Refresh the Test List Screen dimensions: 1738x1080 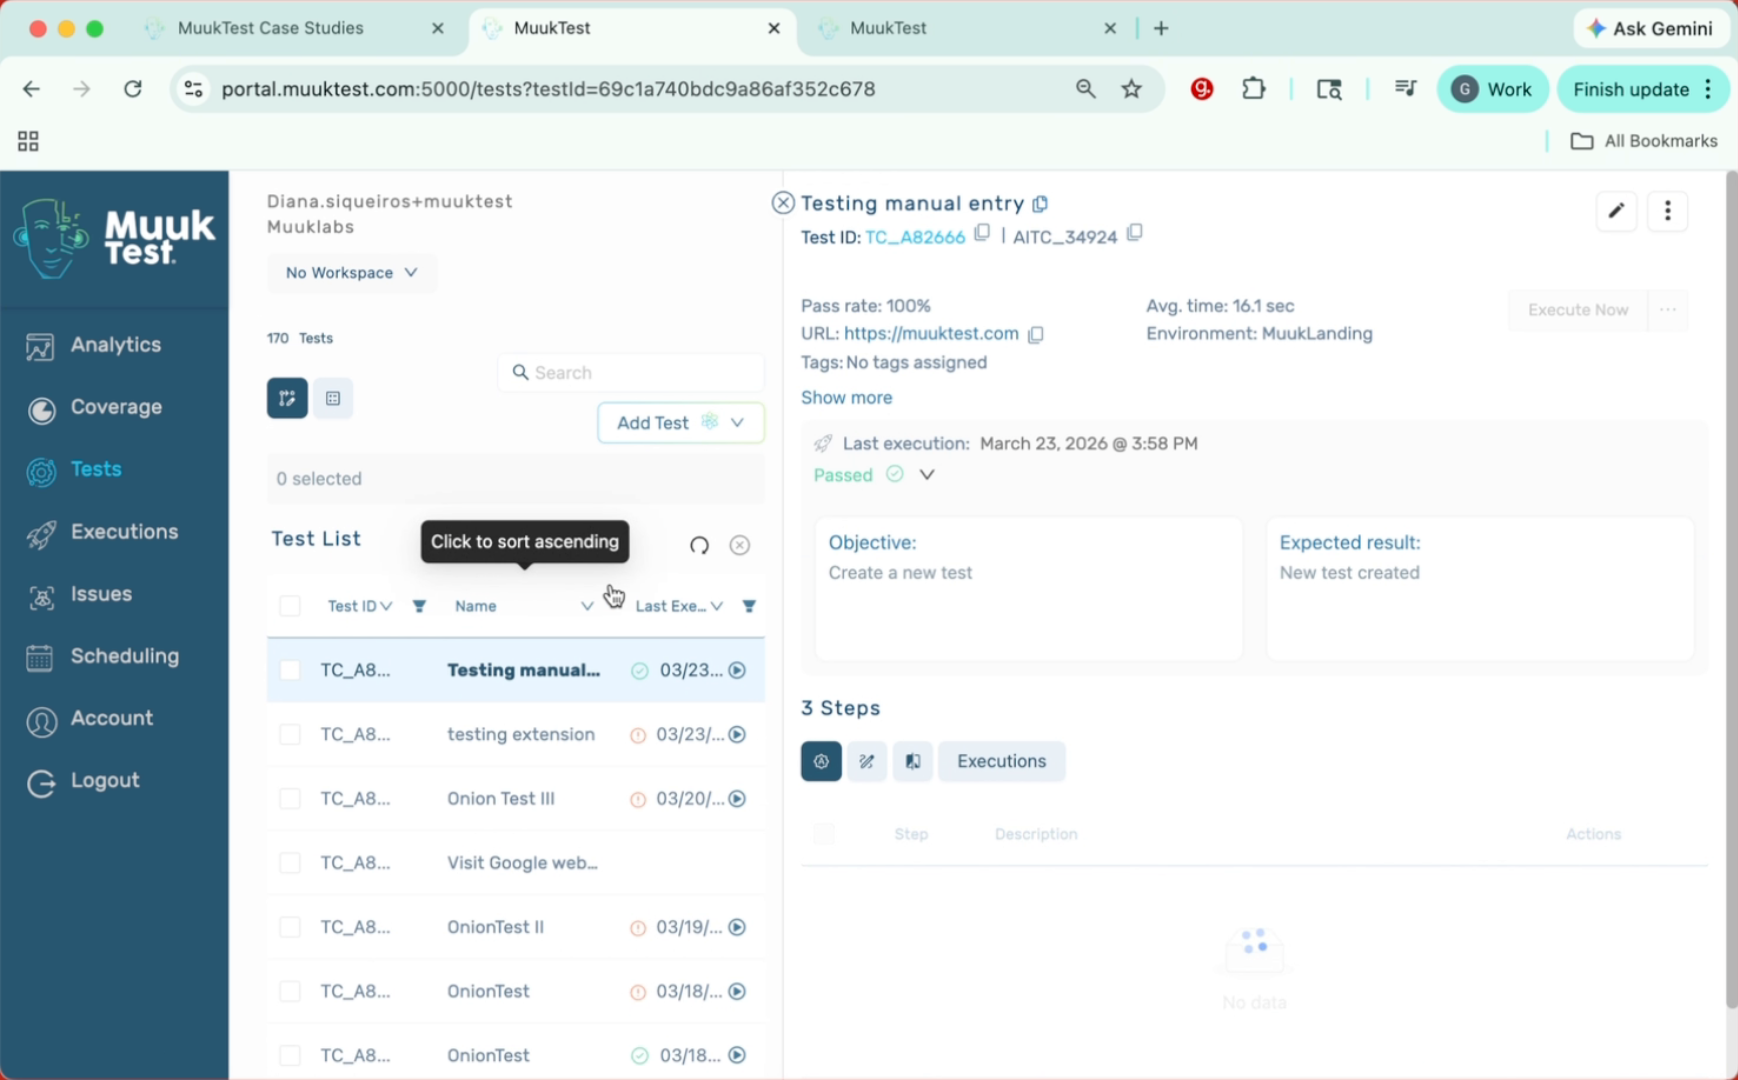pyautogui.click(x=699, y=545)
